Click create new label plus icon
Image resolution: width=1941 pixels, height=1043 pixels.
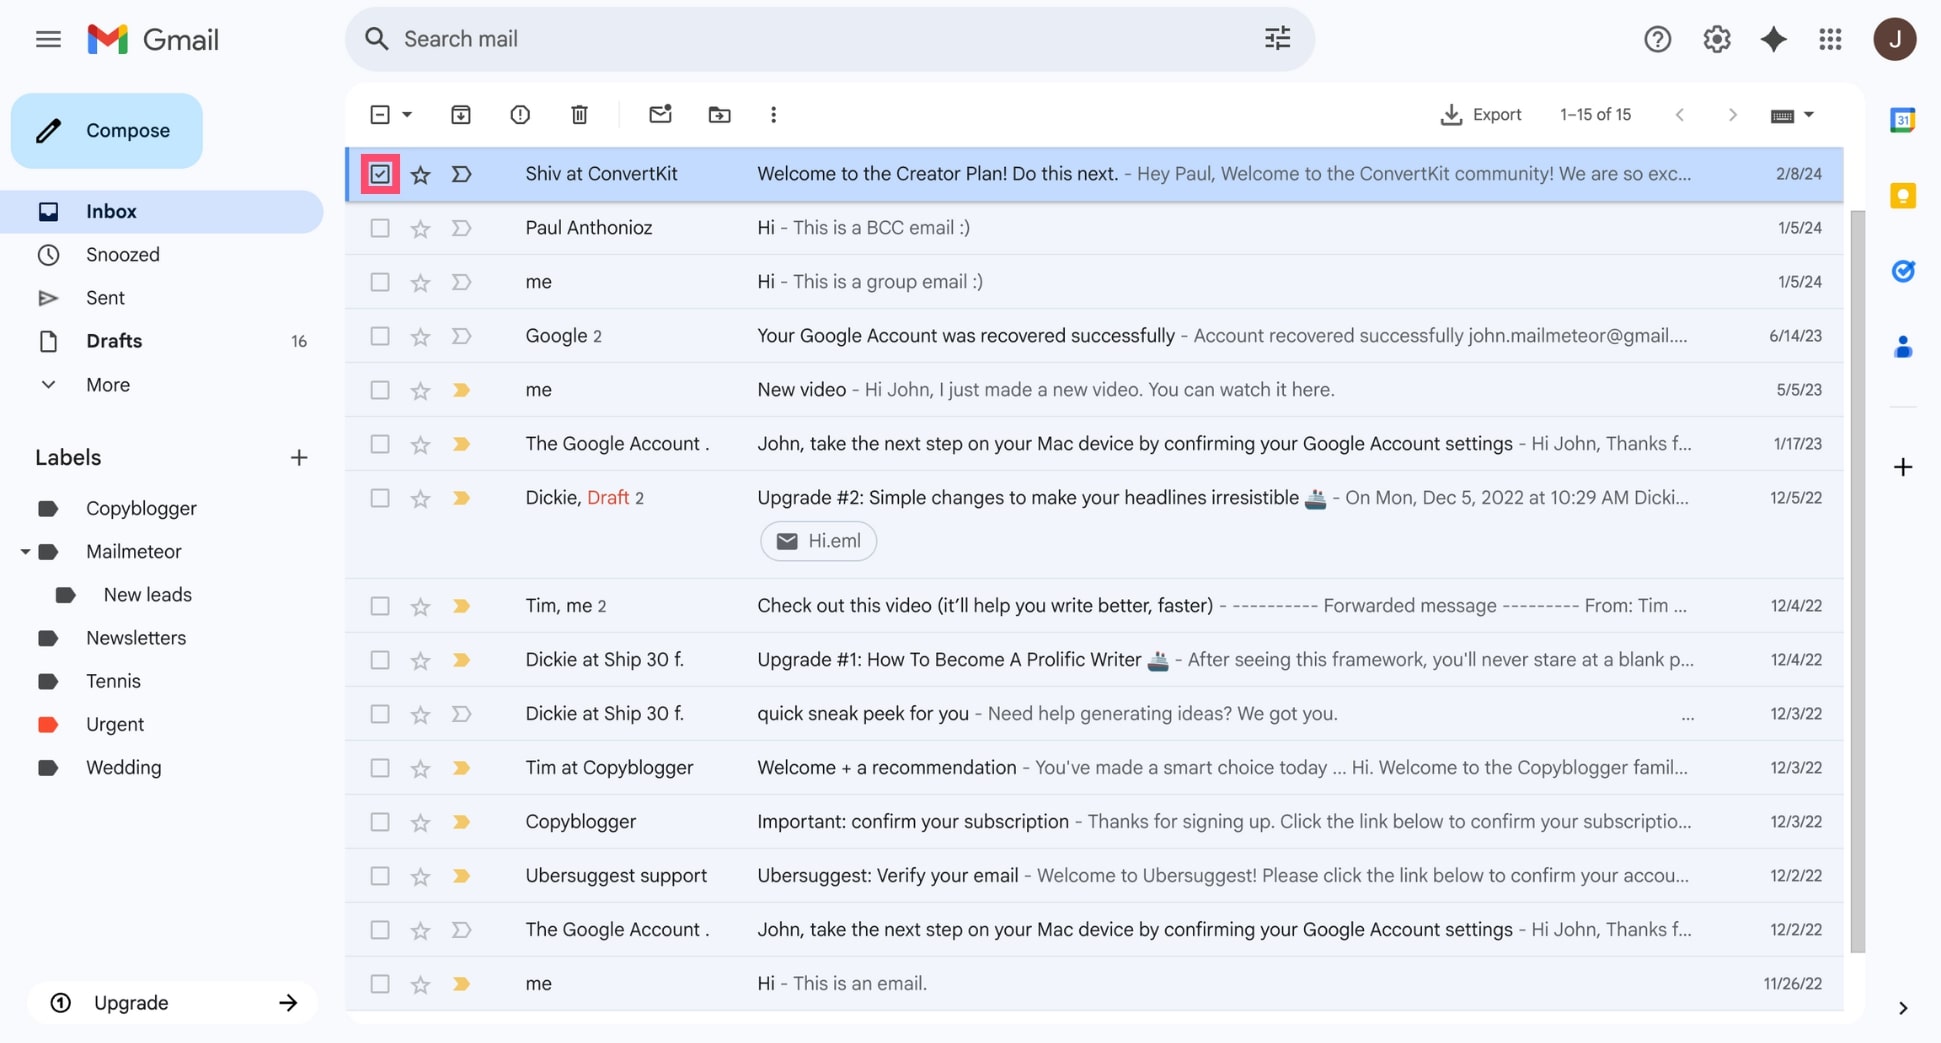tap(298, 458)
